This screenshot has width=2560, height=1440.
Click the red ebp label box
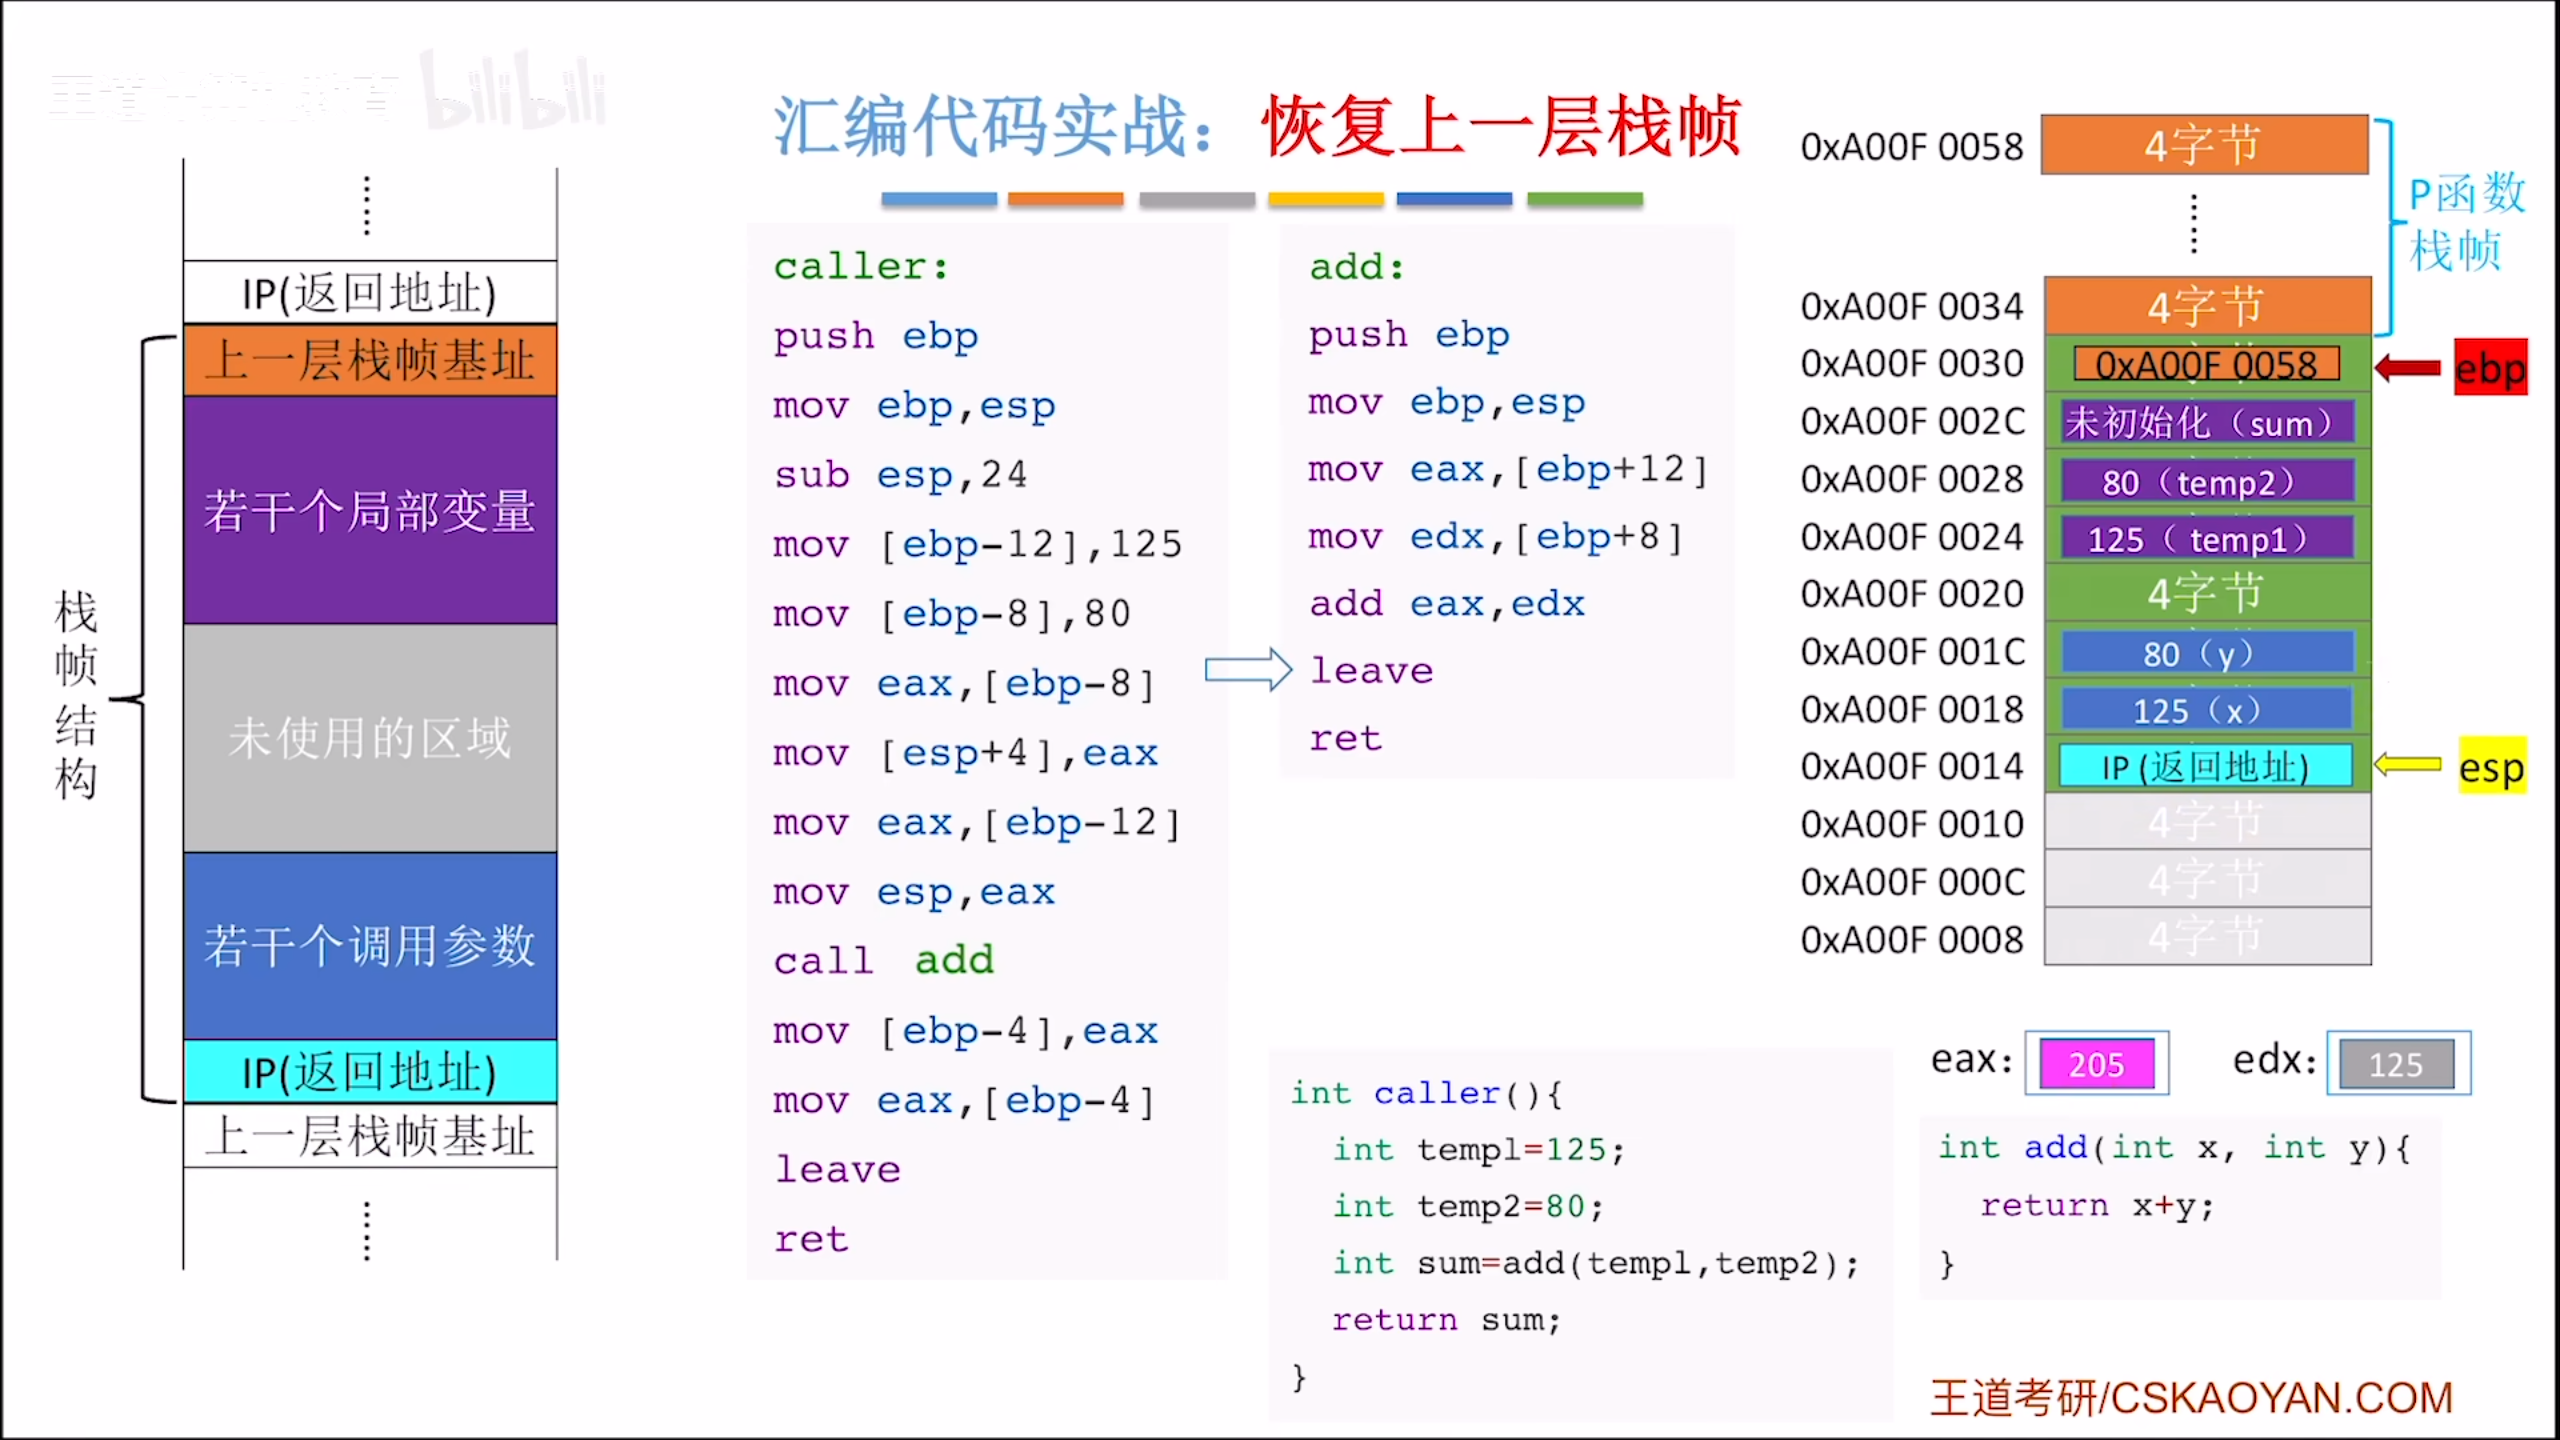(2490, 368)
